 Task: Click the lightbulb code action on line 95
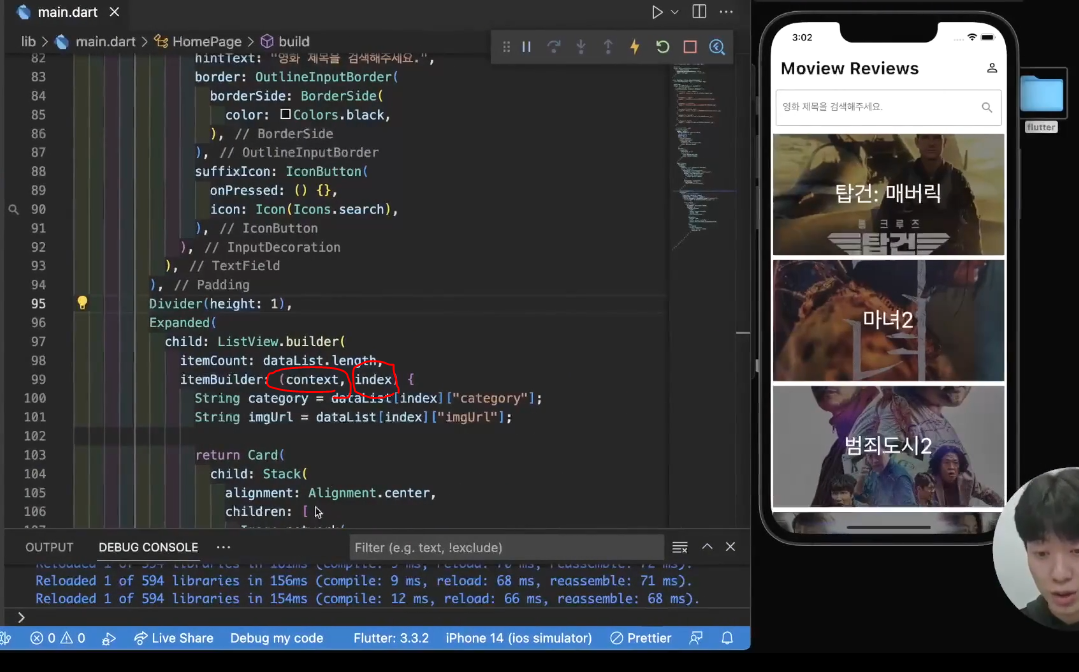83,303
